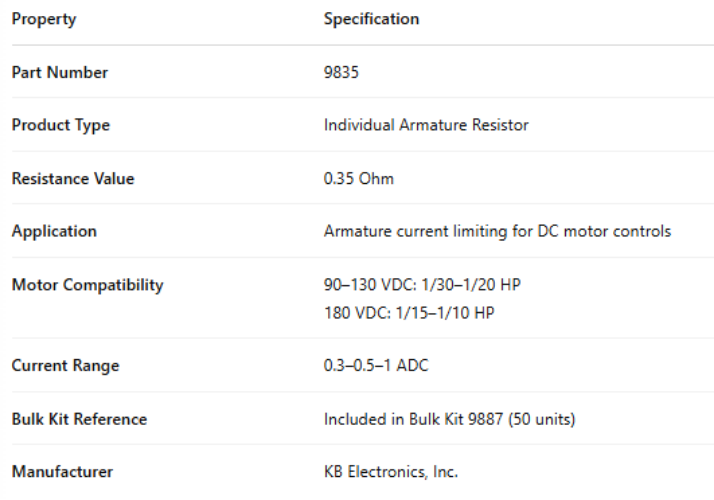The image size is (714, 500).
Task: Click the Property column header
Action: pyautogui.click(x=43, y=19)
